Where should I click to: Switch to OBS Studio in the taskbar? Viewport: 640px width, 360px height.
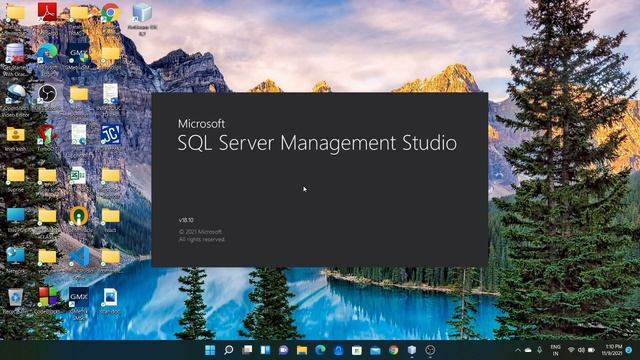coord(430,350)
